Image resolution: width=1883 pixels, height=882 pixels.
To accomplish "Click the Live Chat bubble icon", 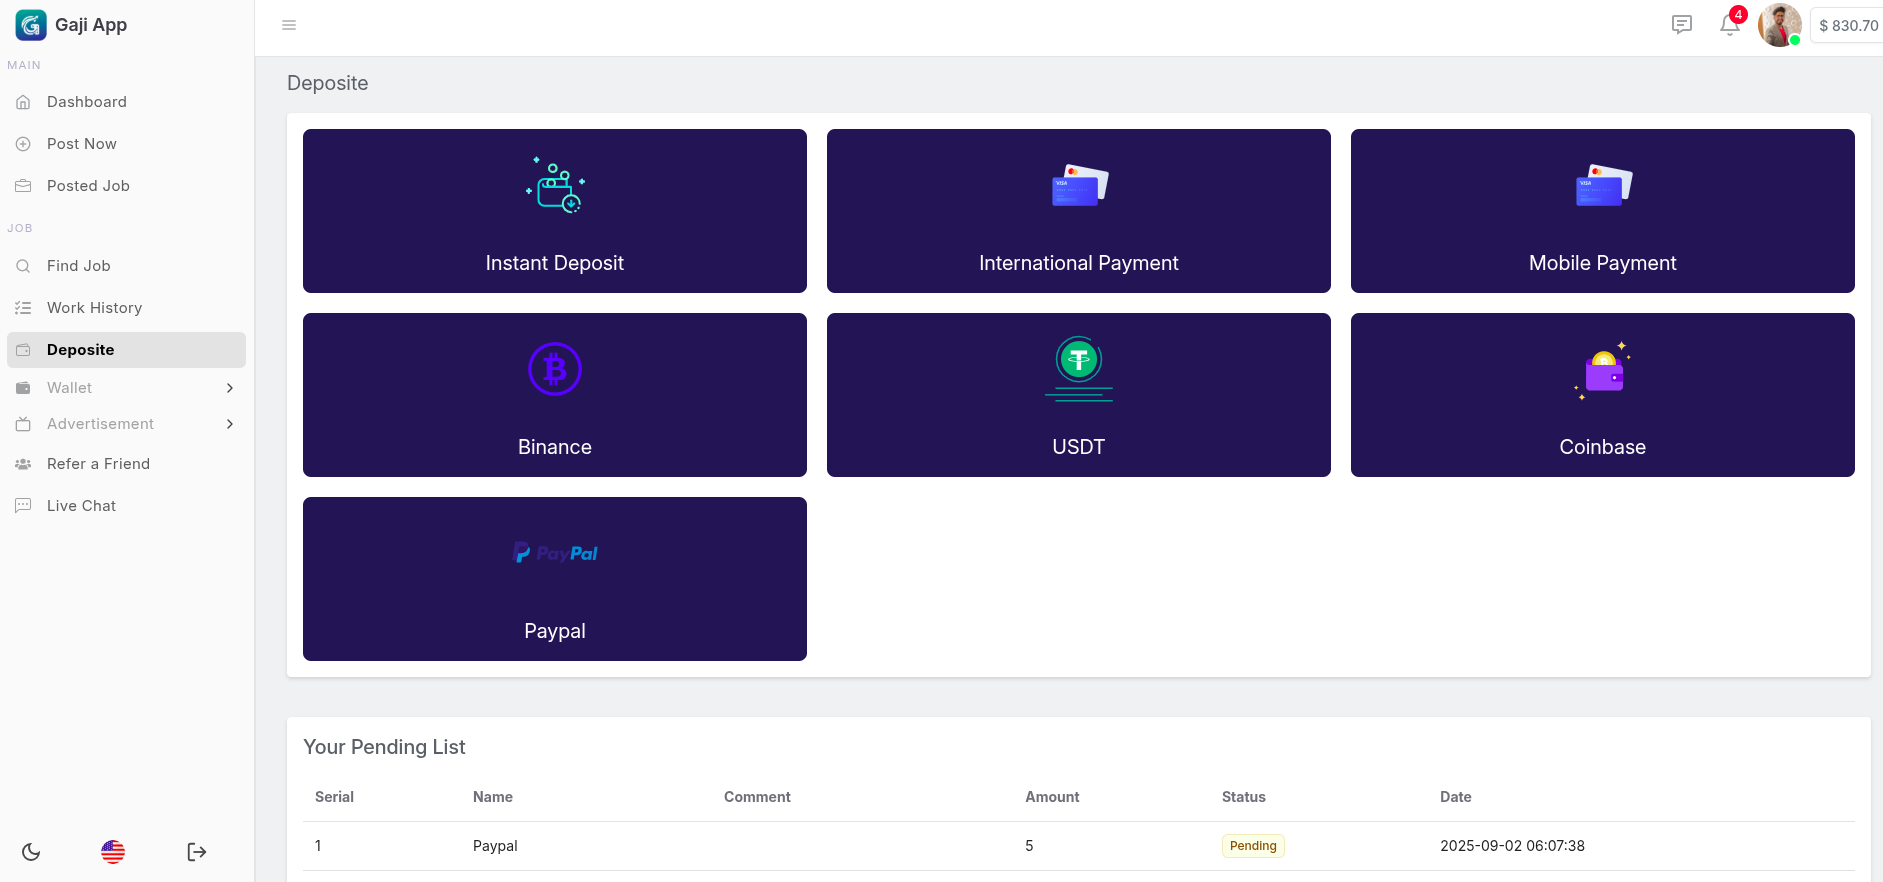I will coord(23,506).
